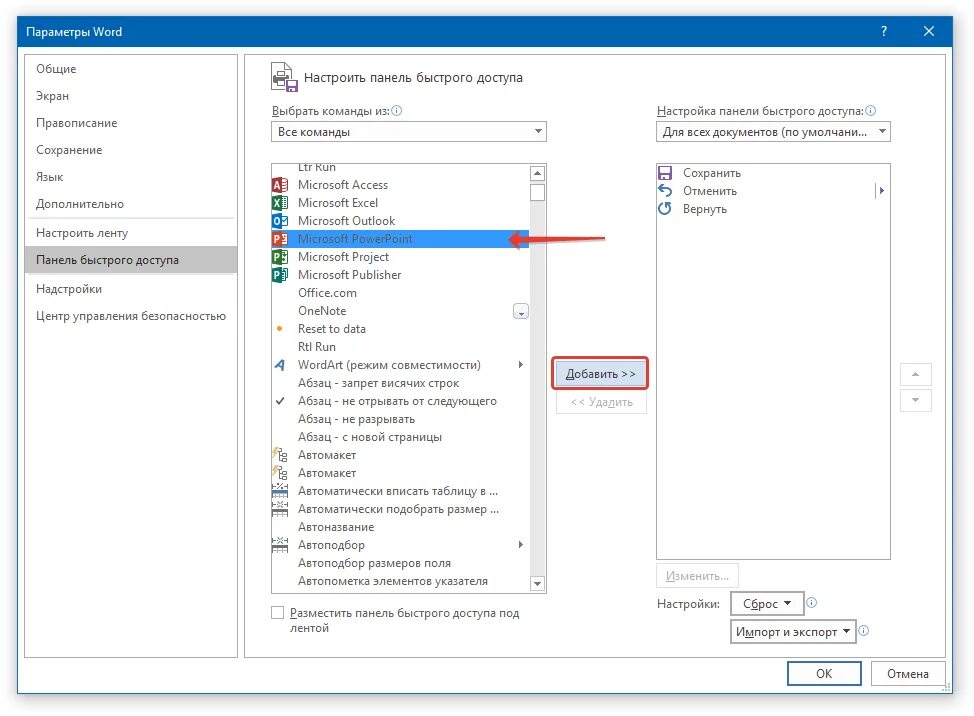Image resolution: width=974 pixels, height=716 pixels.
Task: Click the WordArt icon in command list
Action: (280, 365)
